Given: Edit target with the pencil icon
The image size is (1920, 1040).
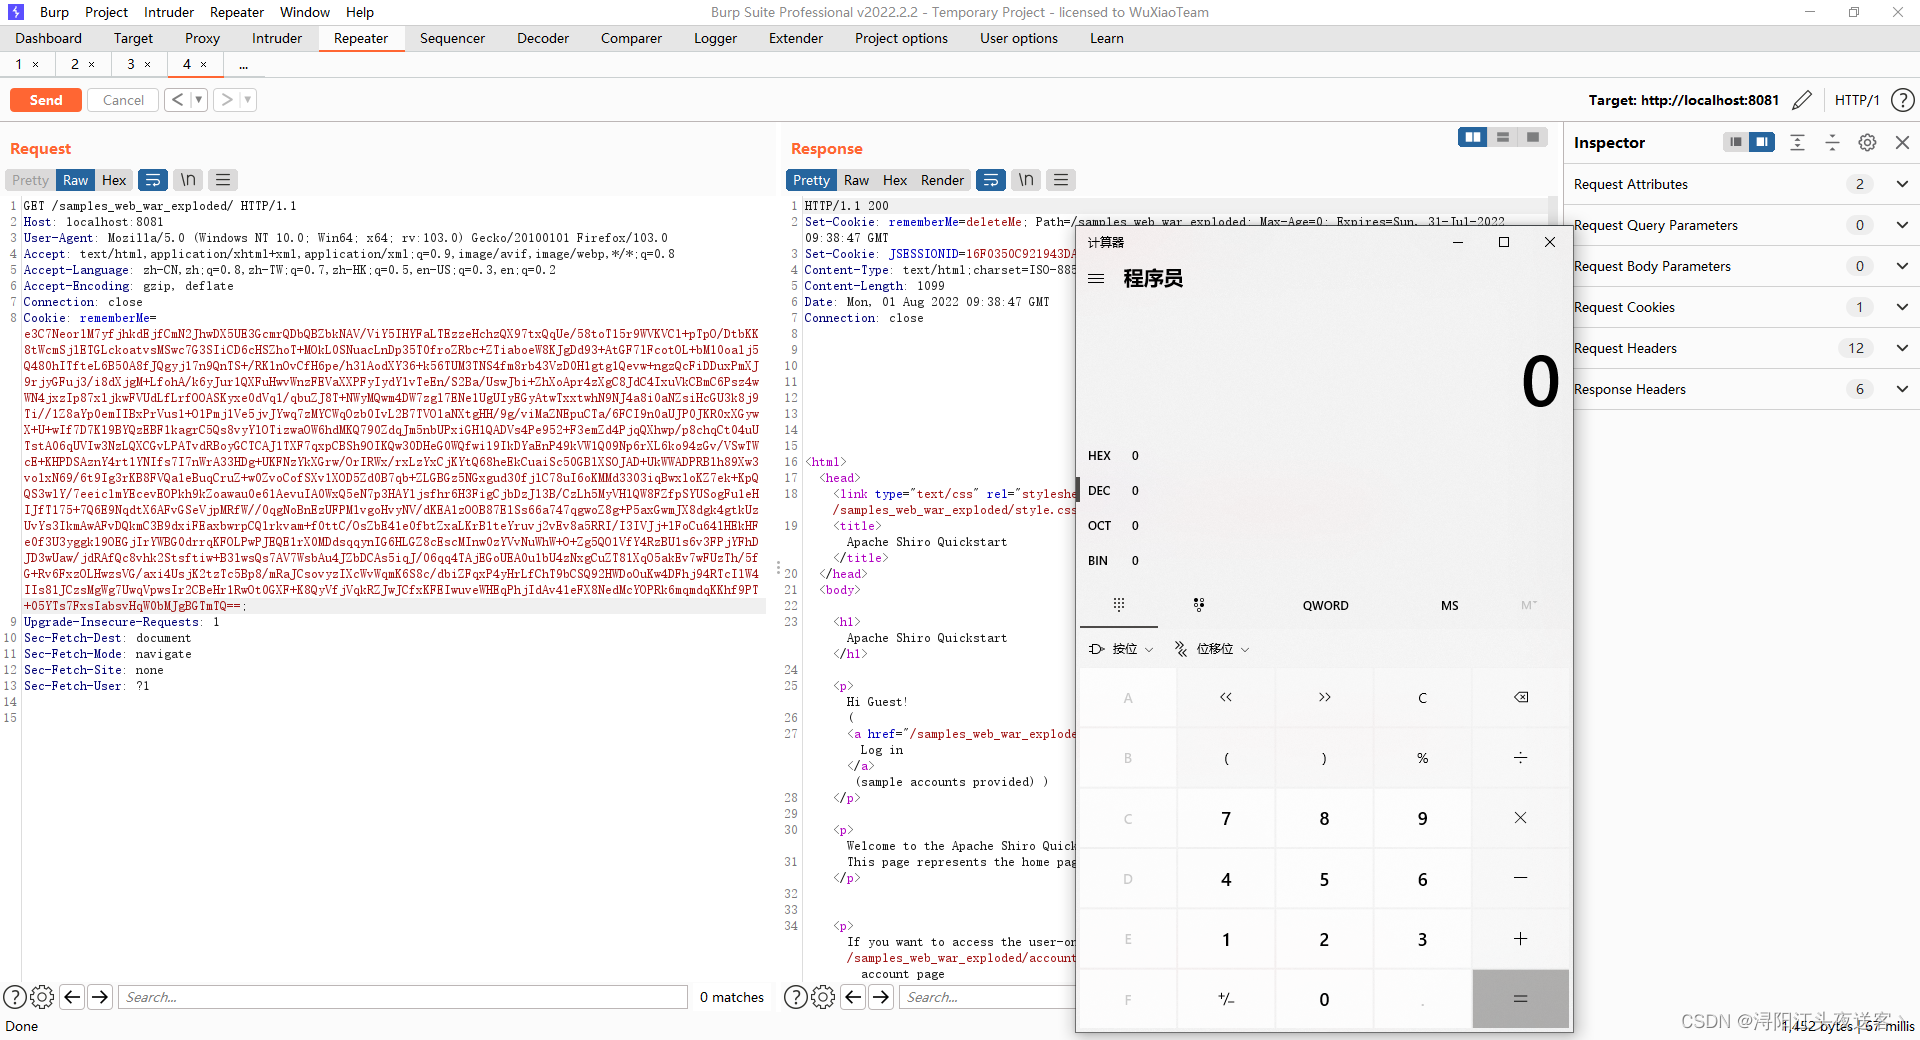Looking at the screenshot, I should [x=1802, y=100].
